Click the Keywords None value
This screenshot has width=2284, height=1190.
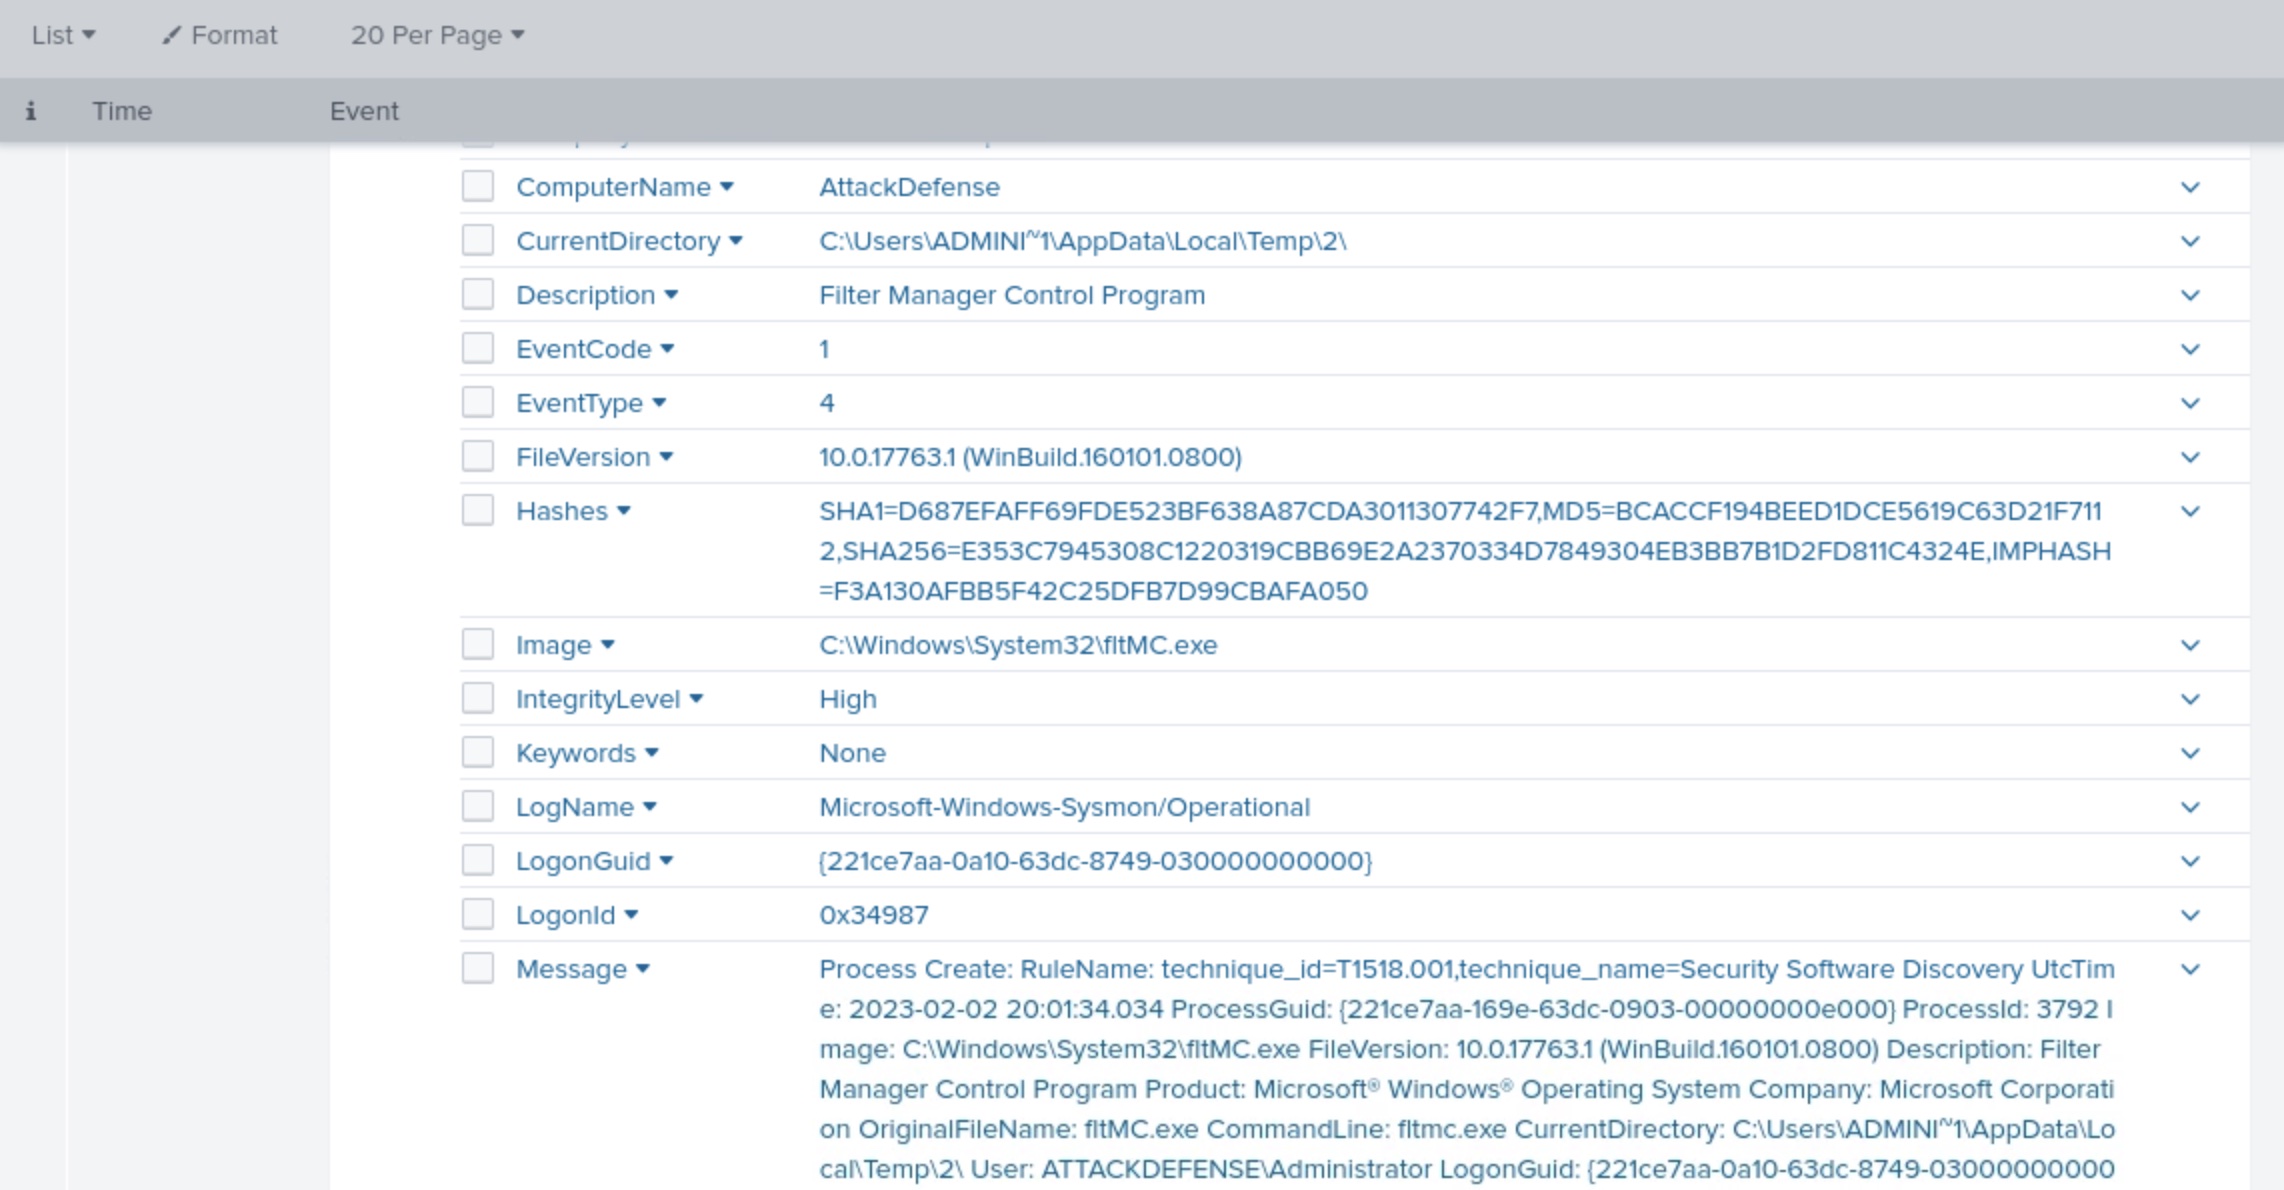pos(852,753)
